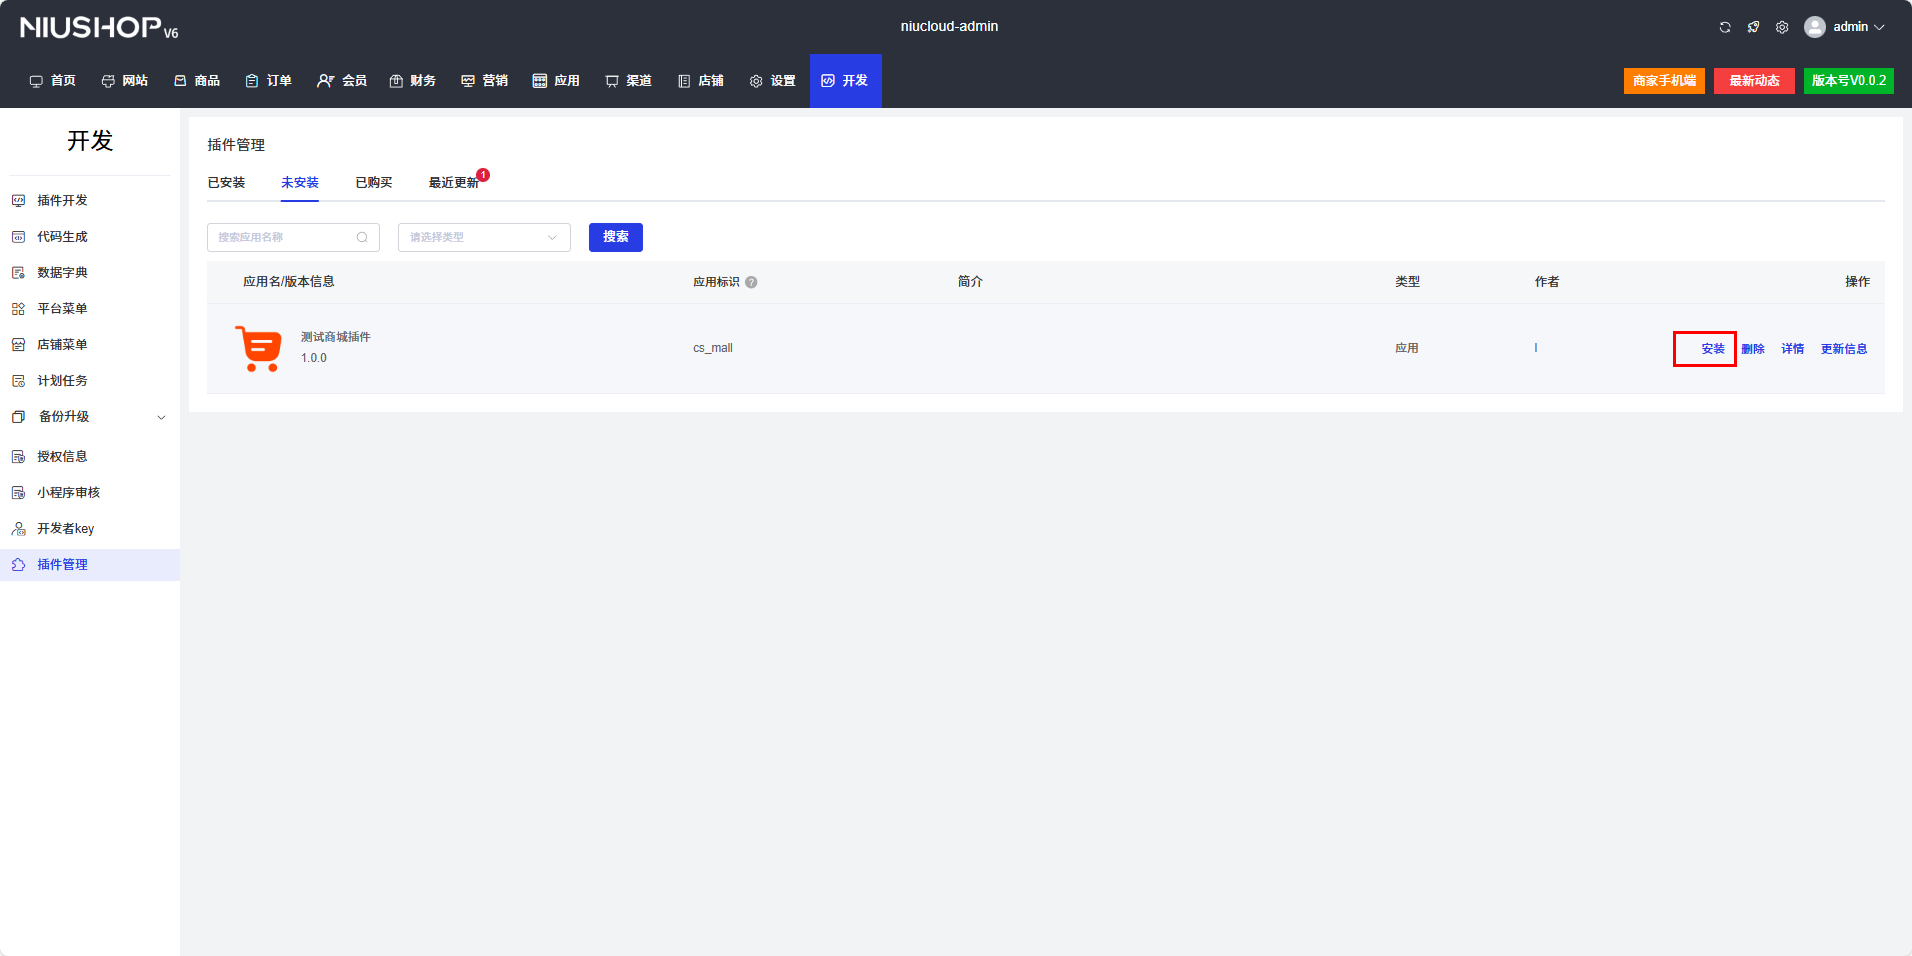1912x956 pixels.
Task: Open the 请选择类型 type dropdown
Action: (484, 237)
